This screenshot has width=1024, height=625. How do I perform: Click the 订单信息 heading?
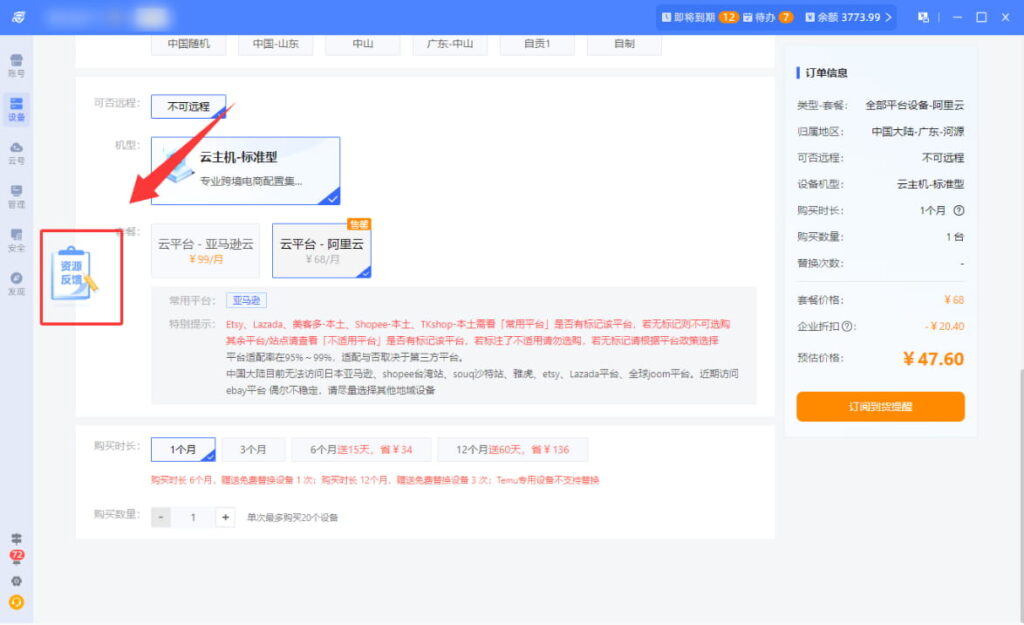tap(826, 72)
